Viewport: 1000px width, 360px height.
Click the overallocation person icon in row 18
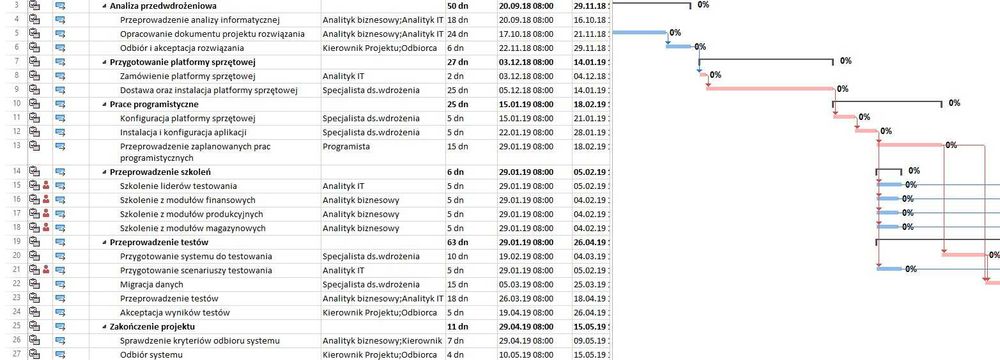point(46,228)
